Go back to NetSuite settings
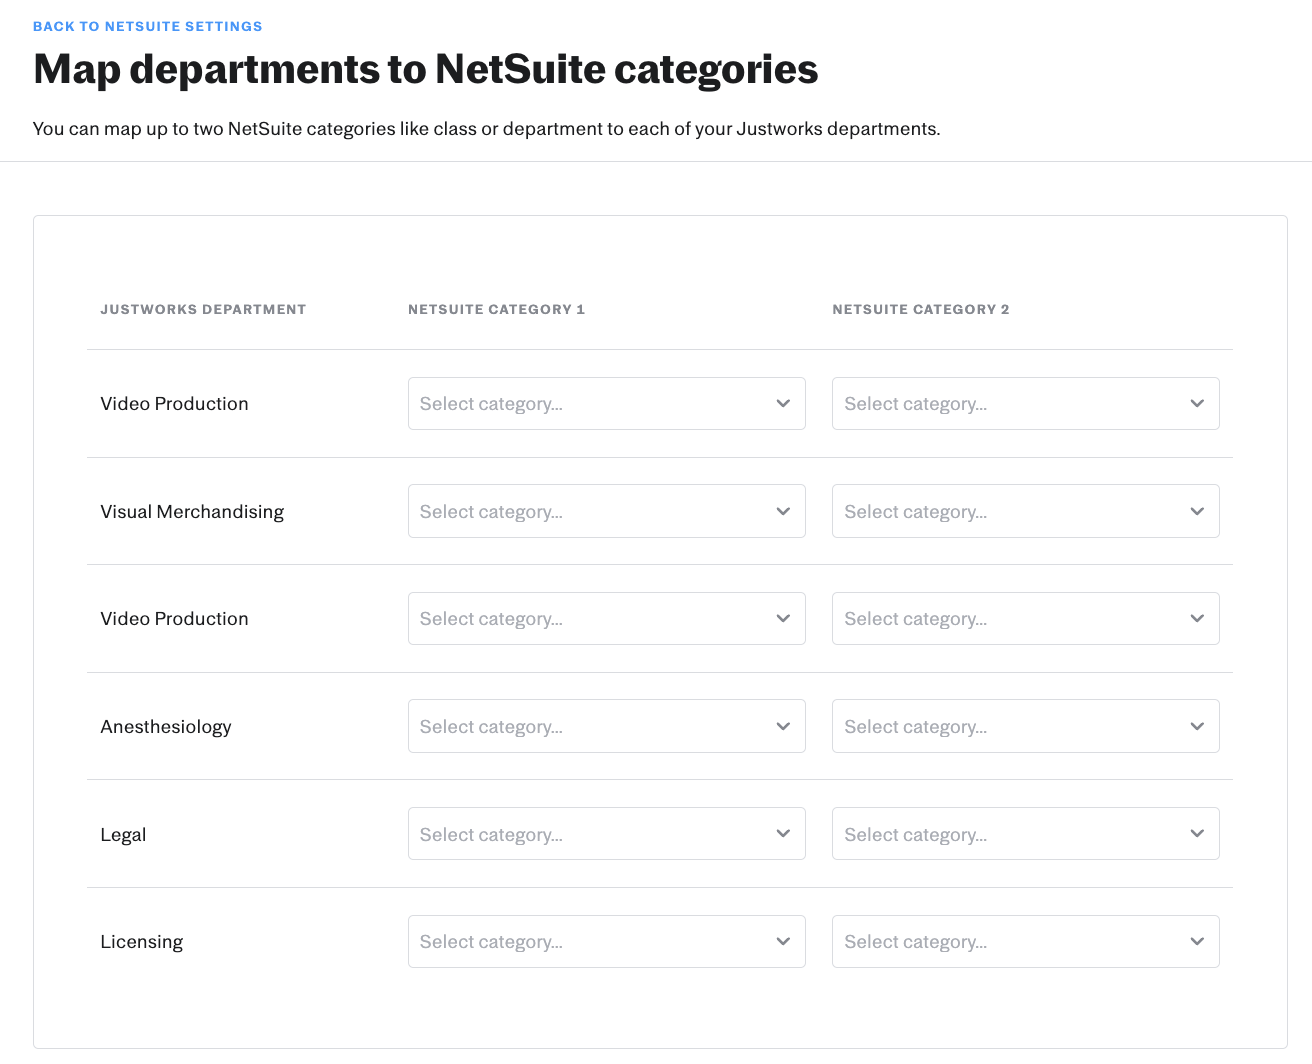1312x1064 pixels. click(x=147, y=26)
